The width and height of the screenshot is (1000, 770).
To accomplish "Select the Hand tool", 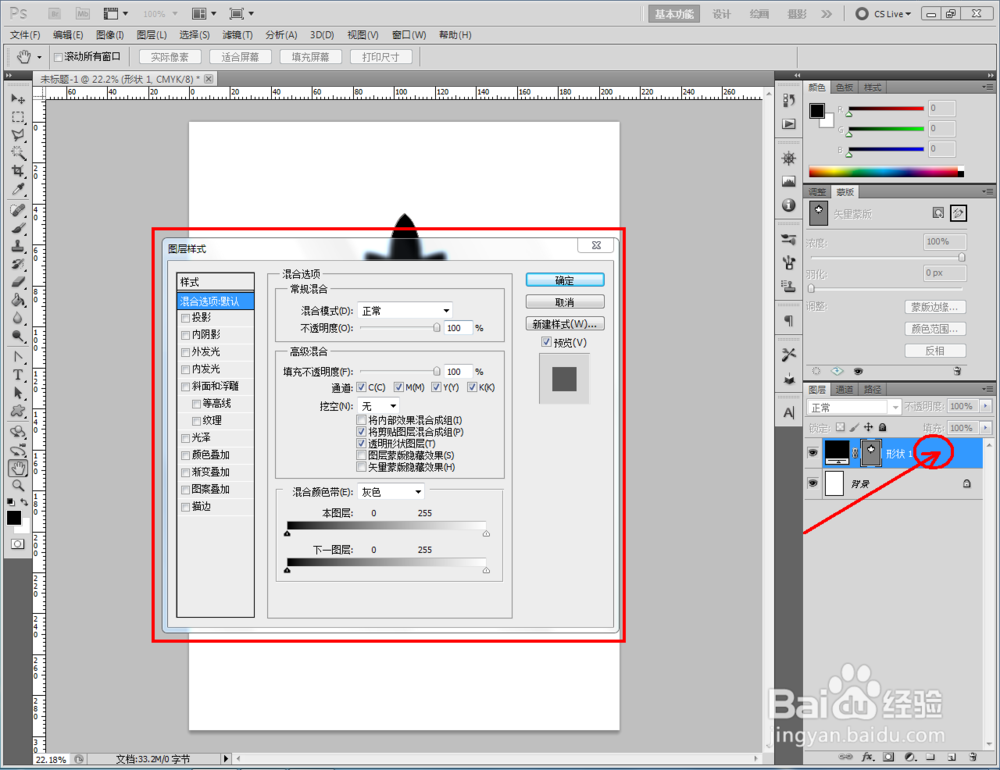I will coord(18,466).
